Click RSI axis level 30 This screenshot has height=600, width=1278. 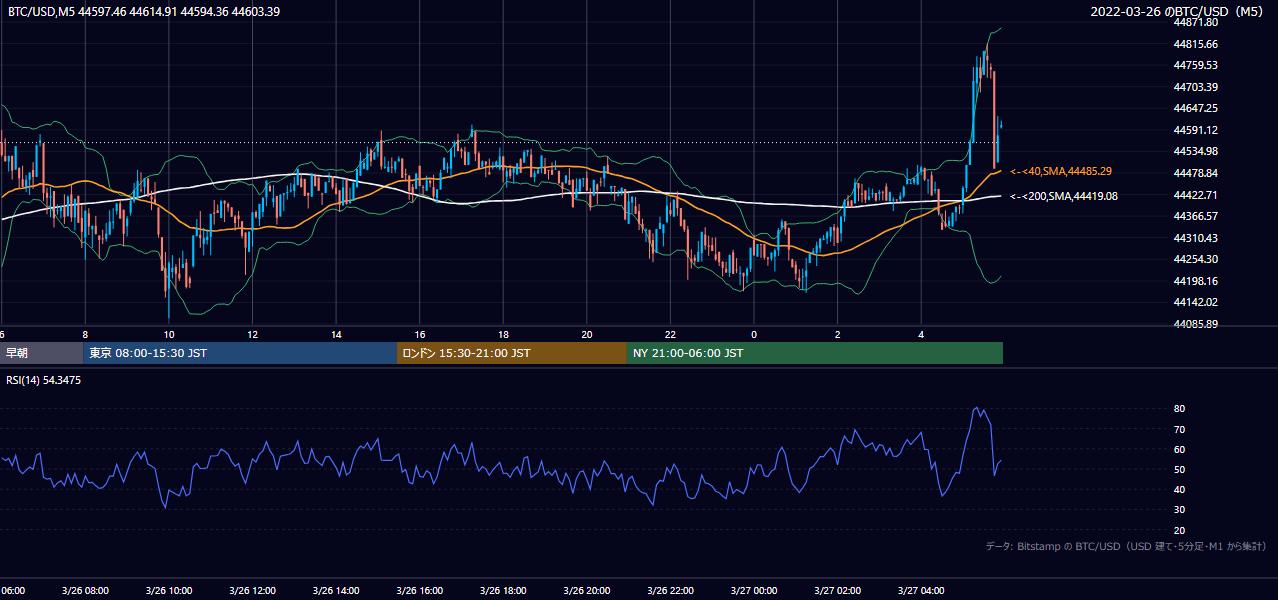(1180, 510)
